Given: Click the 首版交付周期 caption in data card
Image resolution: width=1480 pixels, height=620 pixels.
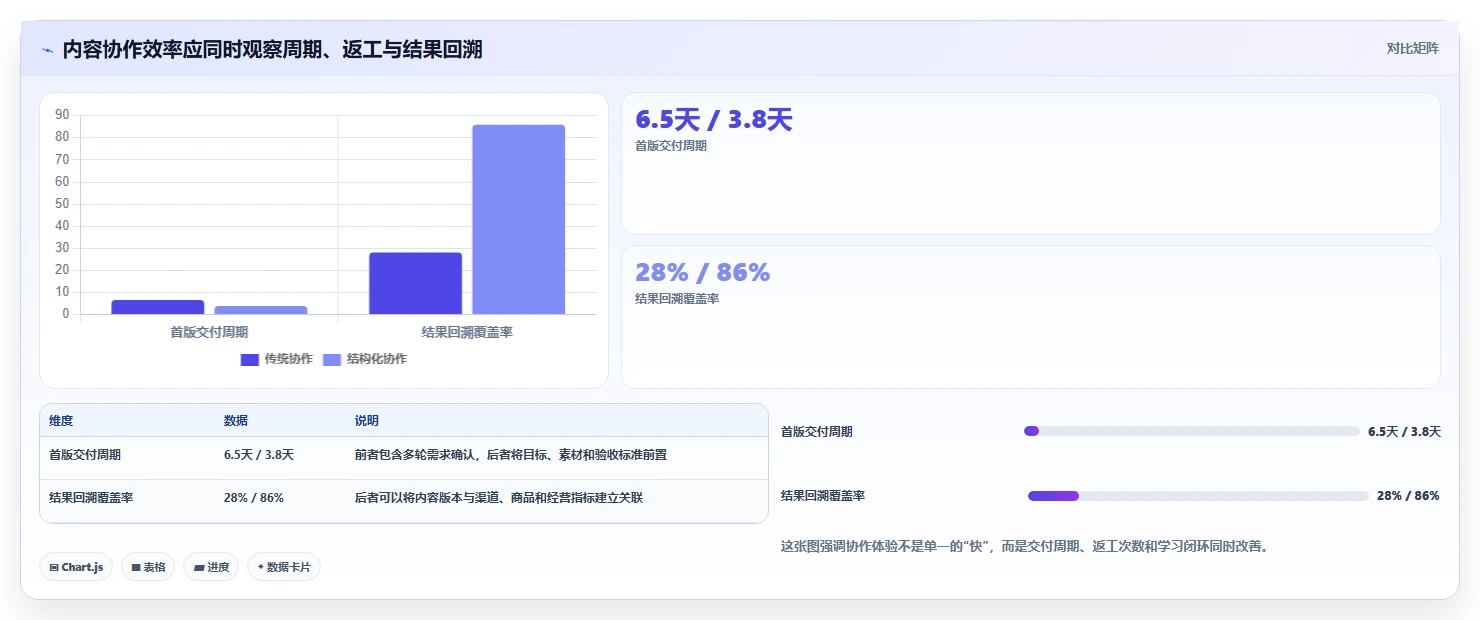Looking at the screenshot, I should [671, 146].
